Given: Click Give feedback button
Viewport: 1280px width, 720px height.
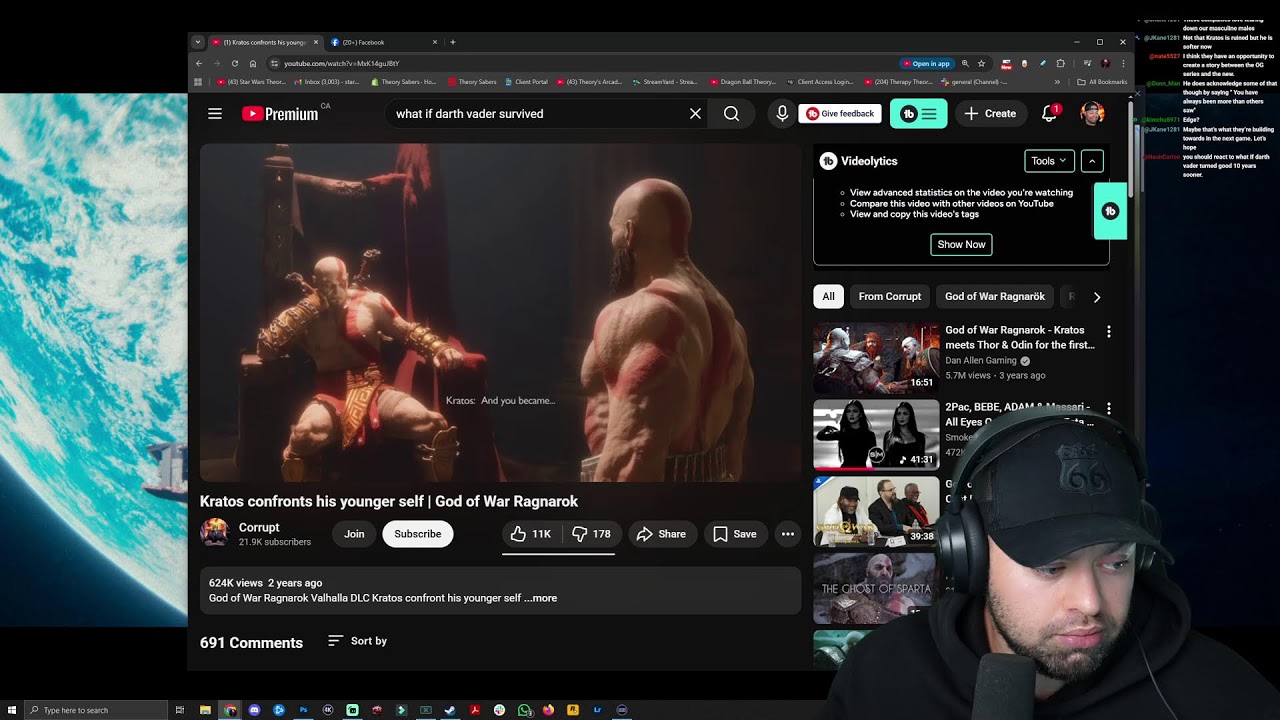Looking at the screenshot, I should [x=840, y=114].
